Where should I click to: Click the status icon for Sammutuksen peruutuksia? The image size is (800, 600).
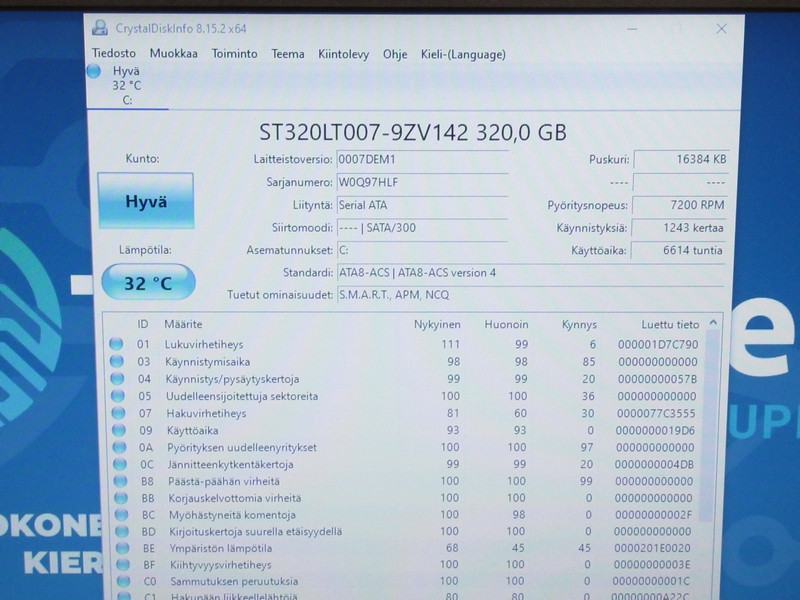pos(123,581)
